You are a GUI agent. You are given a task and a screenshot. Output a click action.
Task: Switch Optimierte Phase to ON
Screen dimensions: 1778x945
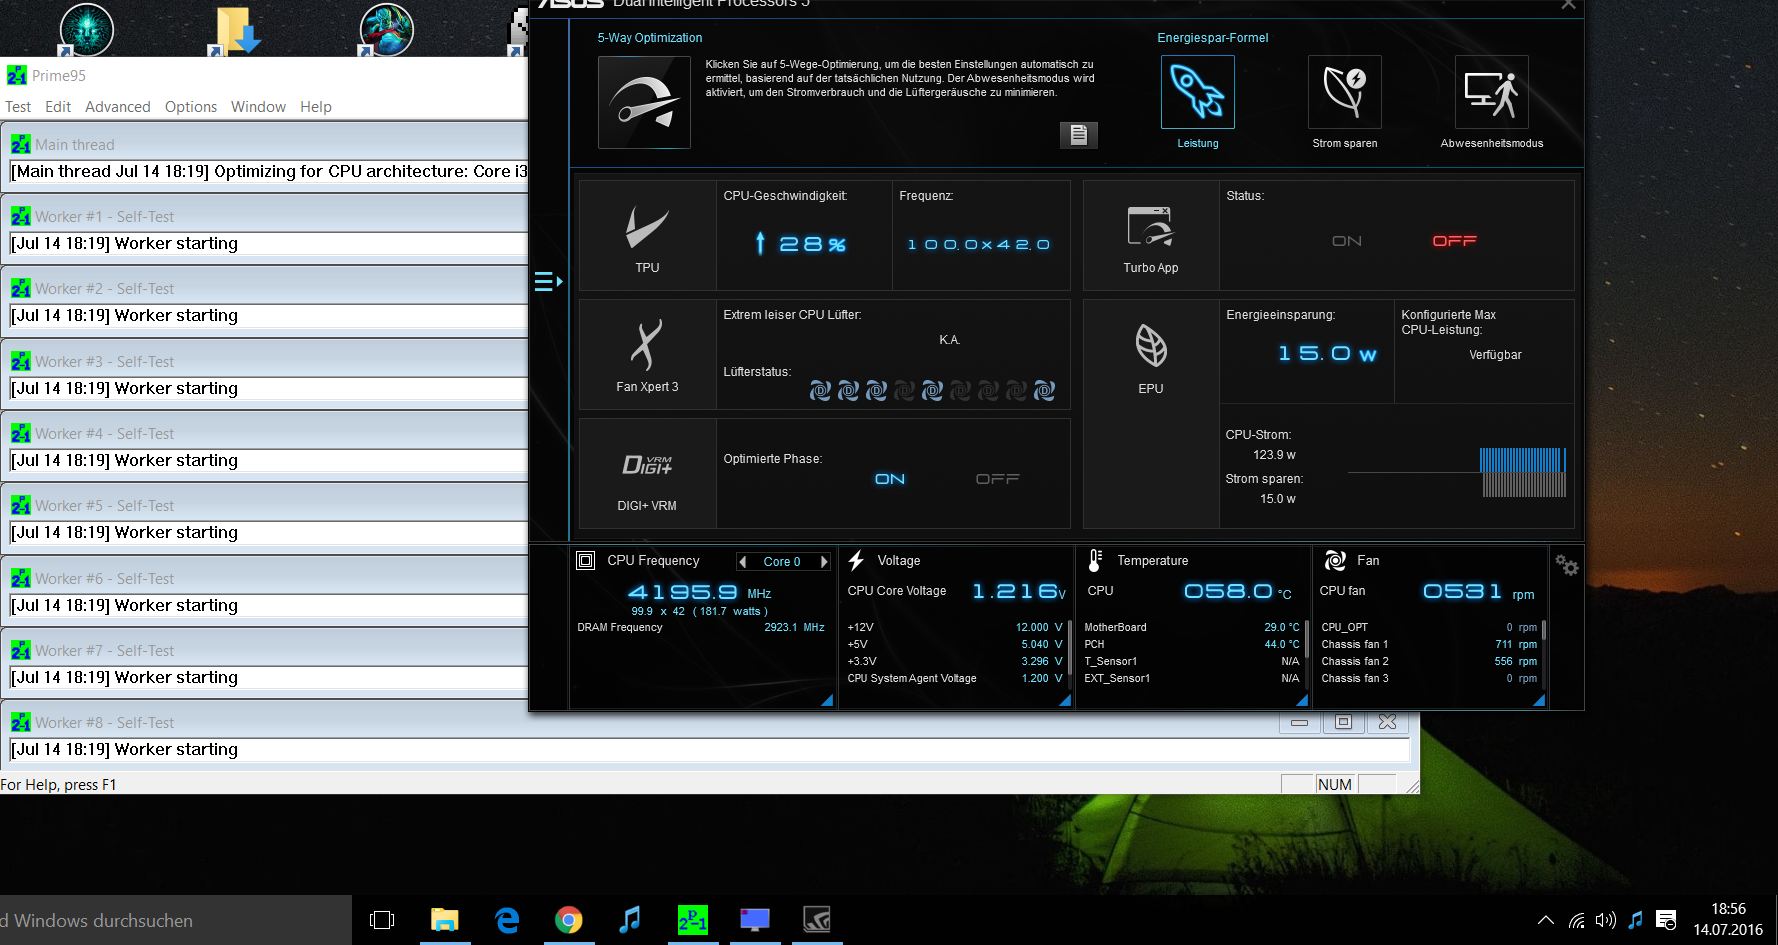pos(890,479)
